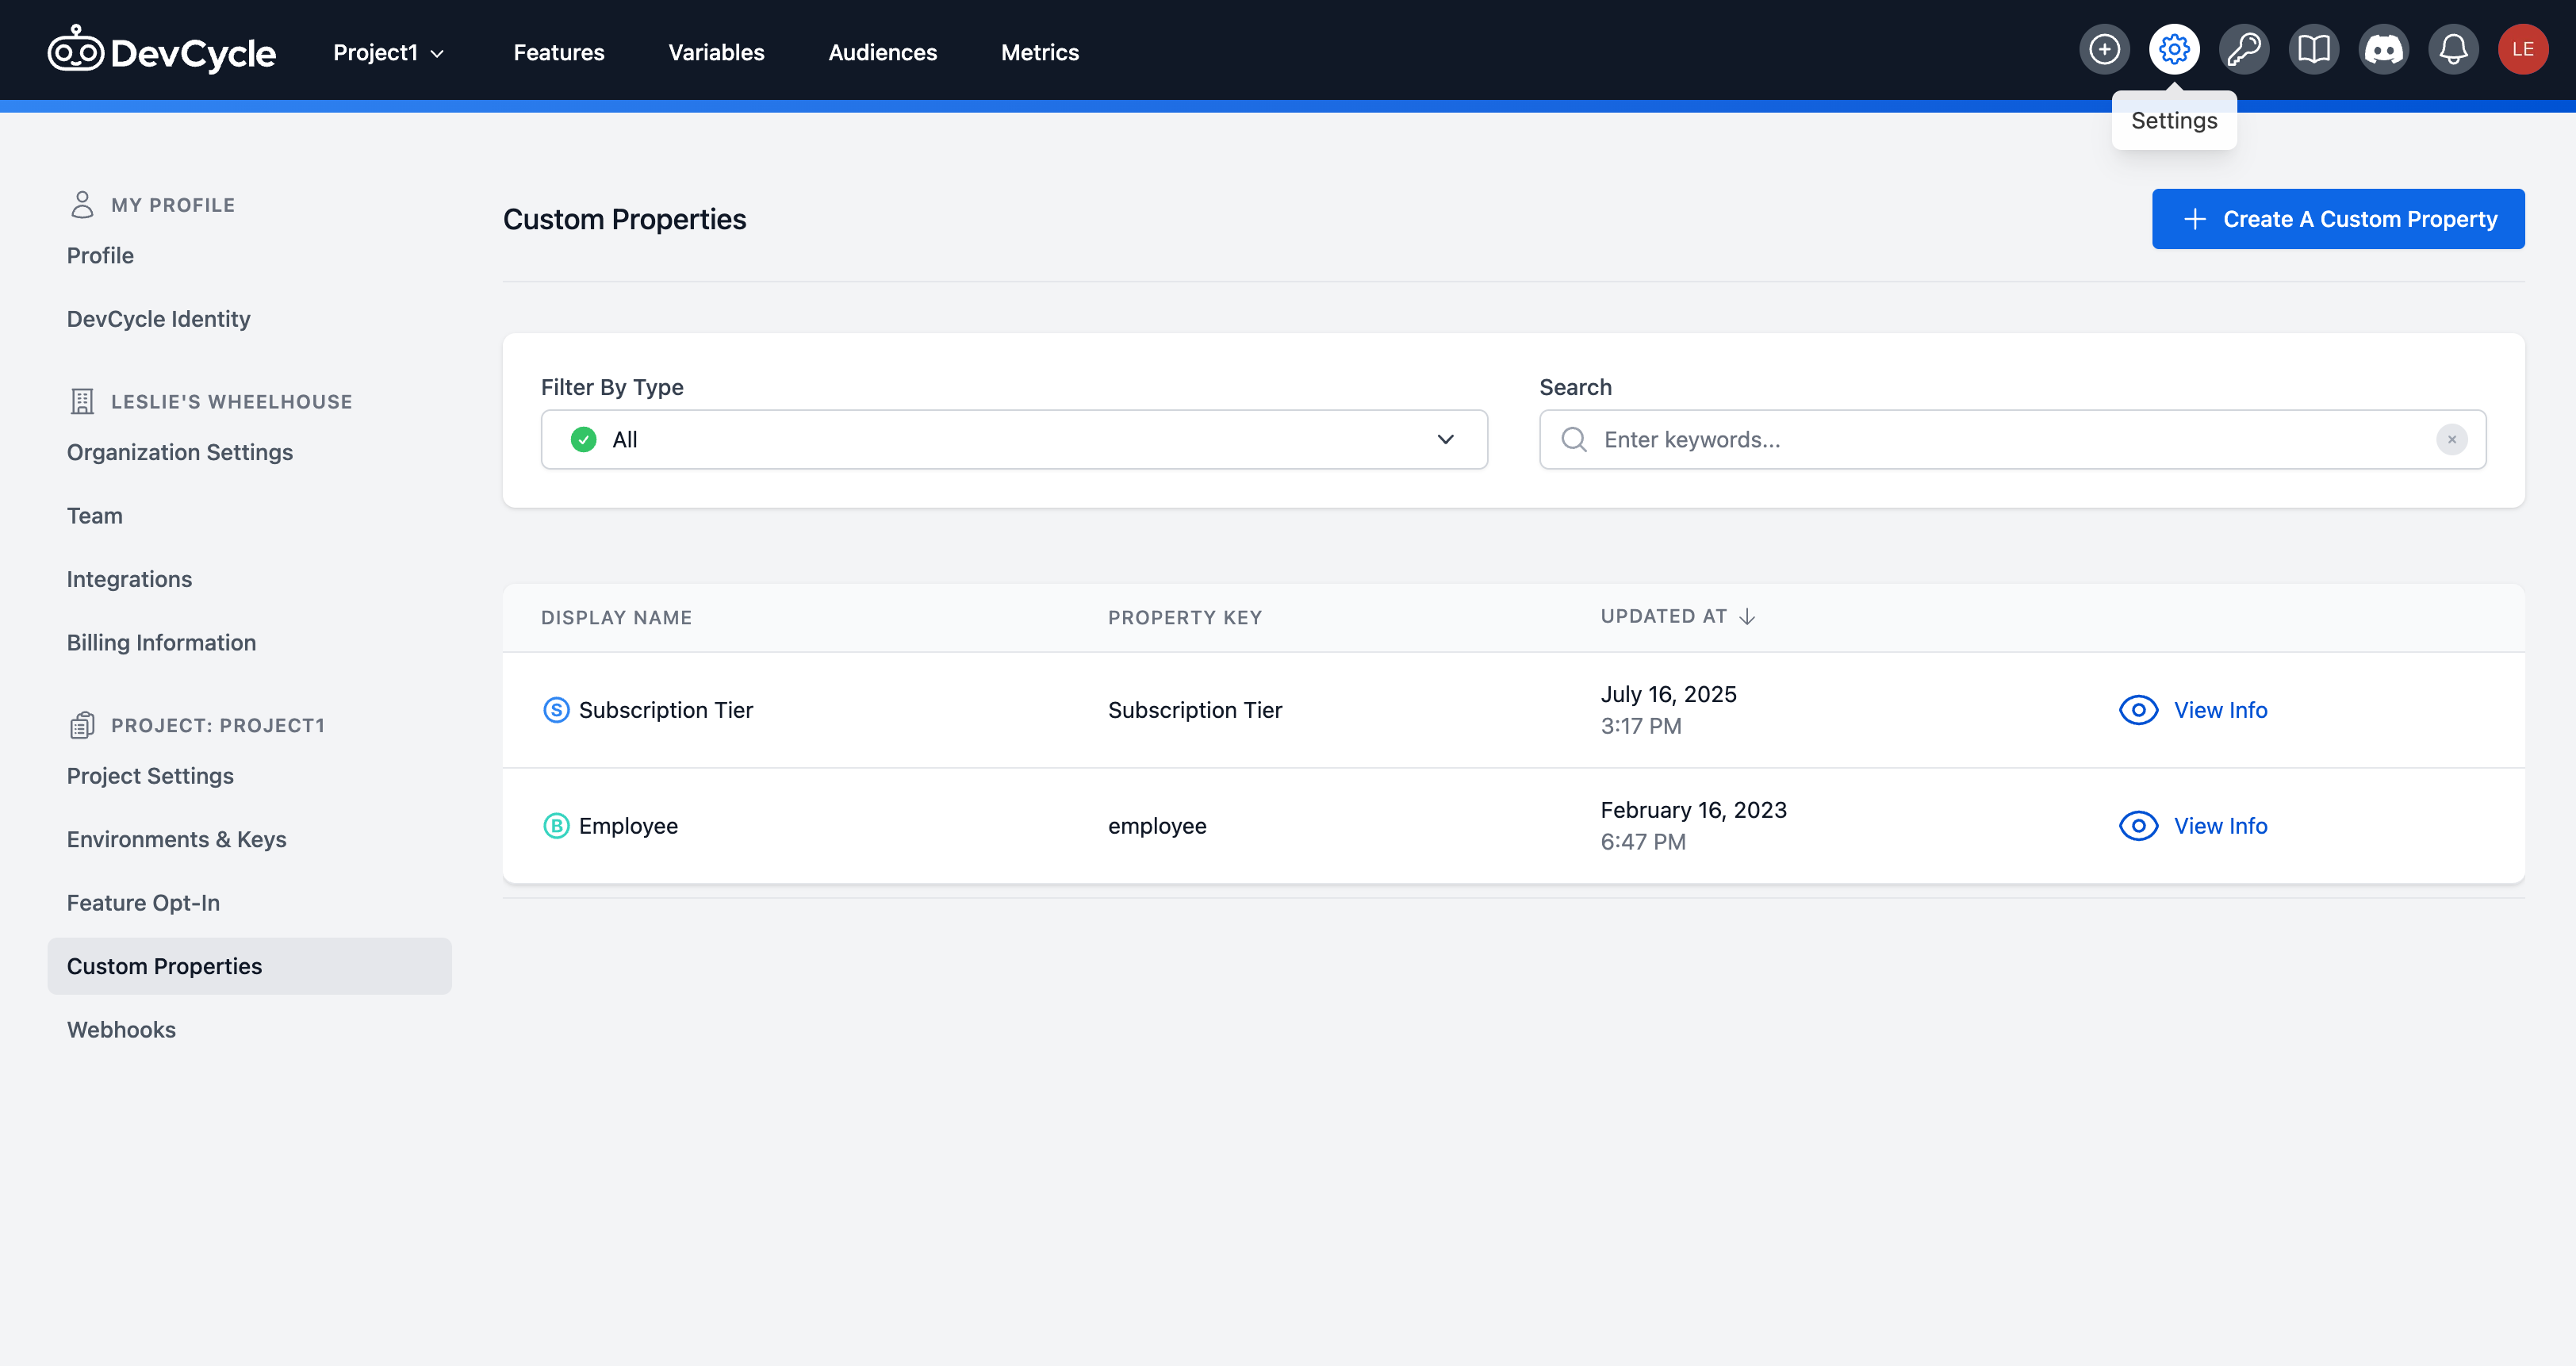Viewport: 2576px width, 1366px height.
Task: Click the B type icon on Employee row
Action: coord(556,826)
